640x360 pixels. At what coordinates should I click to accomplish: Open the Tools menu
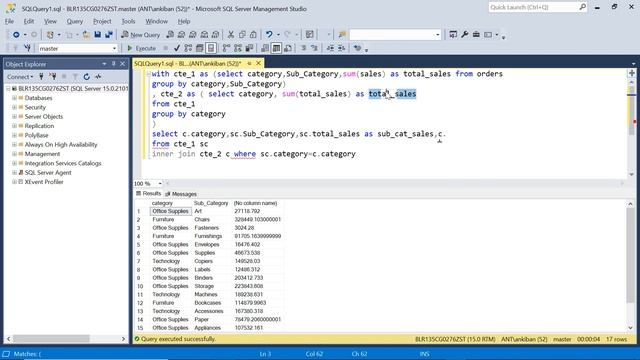pyautogui.click(x=128, y=21)
